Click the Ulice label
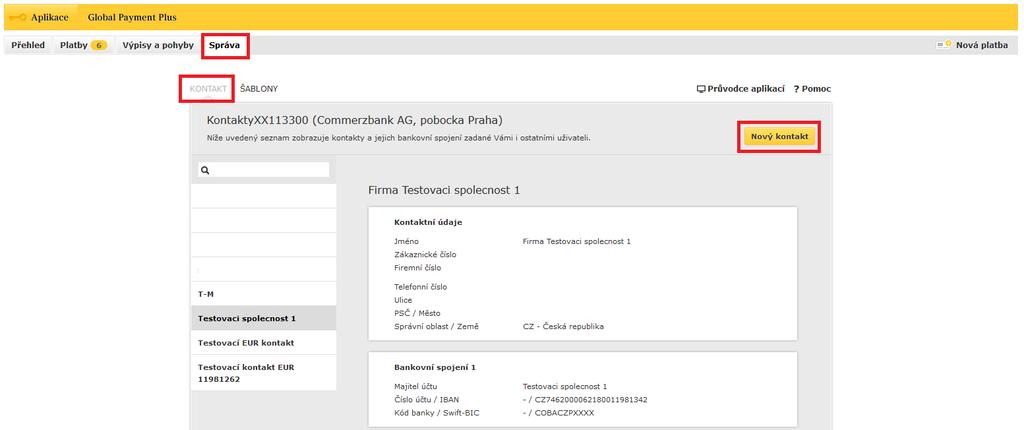 coord(403,300)
